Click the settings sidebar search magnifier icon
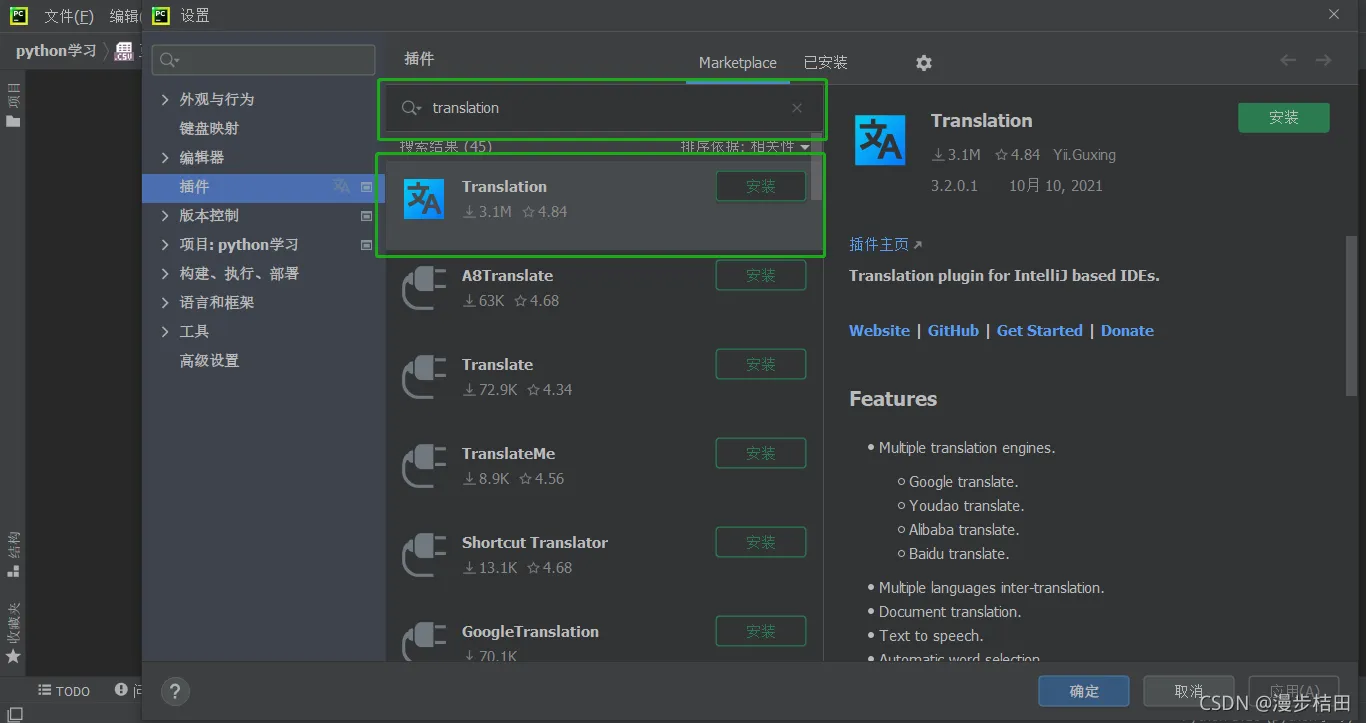1366x723 pixels. point(169,60)
